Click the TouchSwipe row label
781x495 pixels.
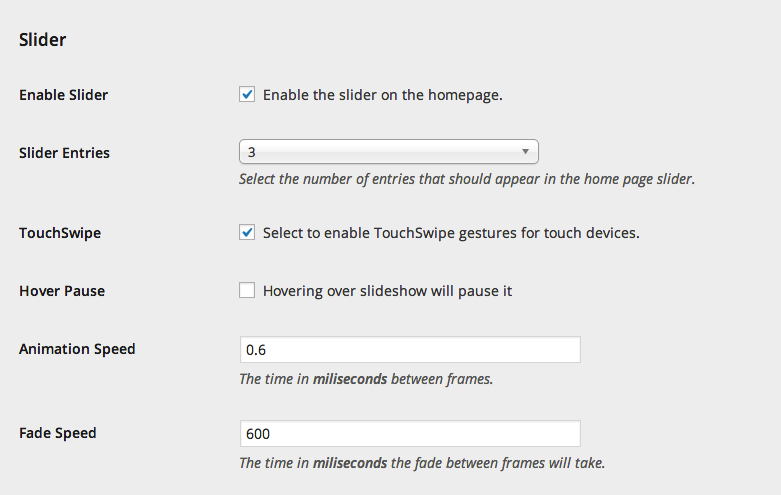click(60, 233)
